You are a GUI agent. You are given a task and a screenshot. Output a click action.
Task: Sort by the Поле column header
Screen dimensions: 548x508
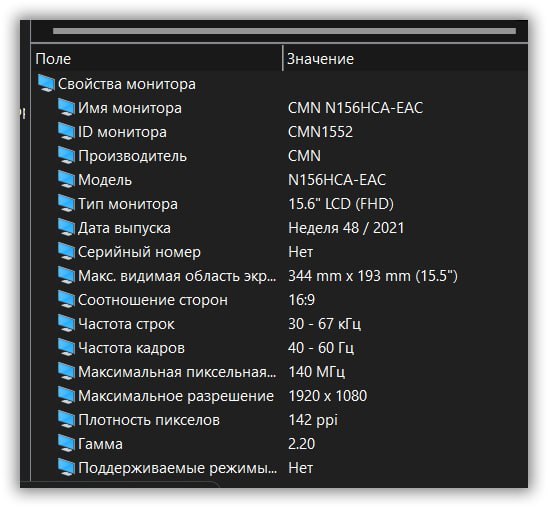(157, 58)
